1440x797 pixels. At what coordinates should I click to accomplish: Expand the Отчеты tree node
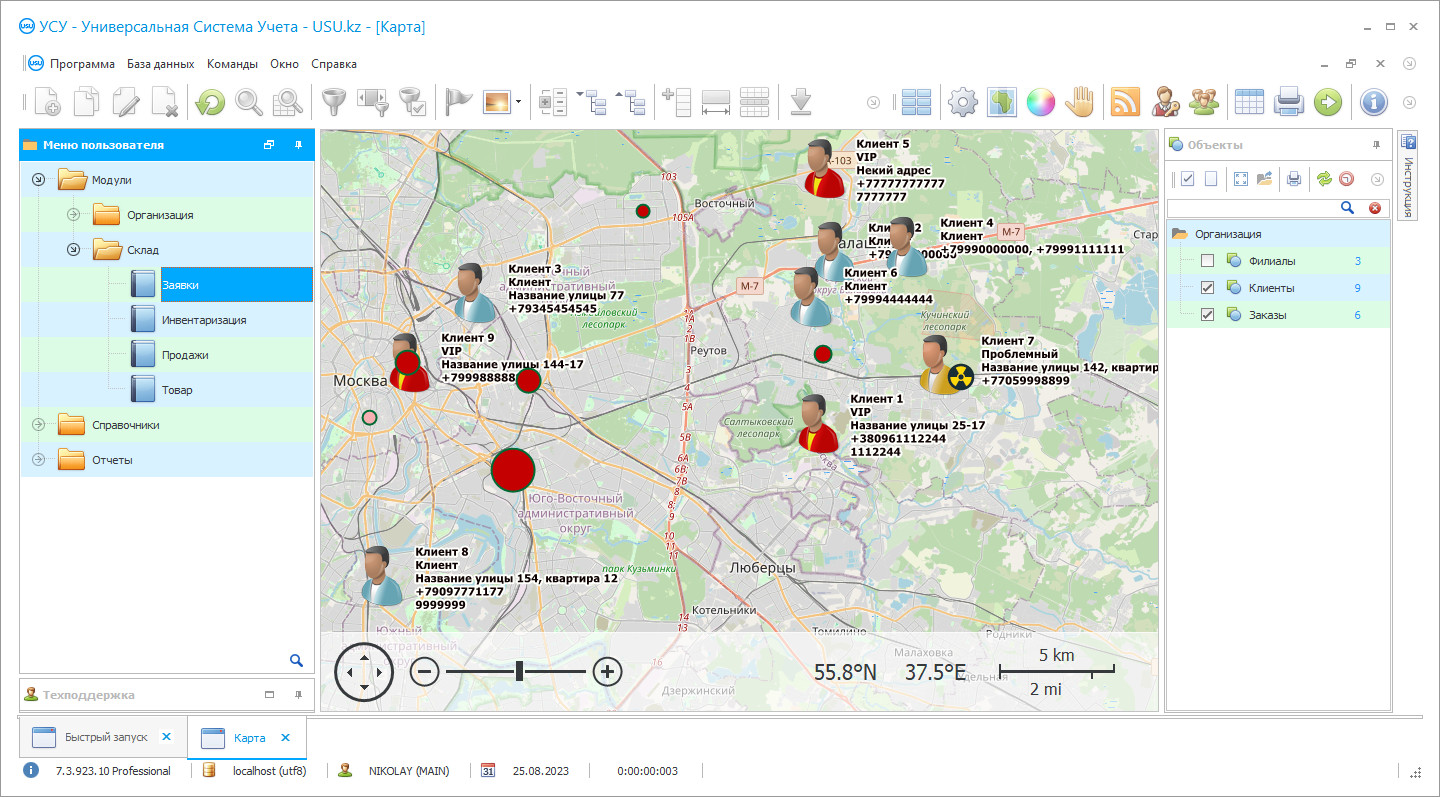click(39, 460)
